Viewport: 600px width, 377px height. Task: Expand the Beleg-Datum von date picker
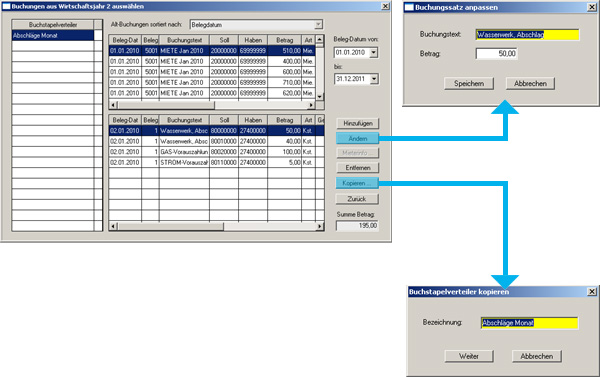point(374,52)
